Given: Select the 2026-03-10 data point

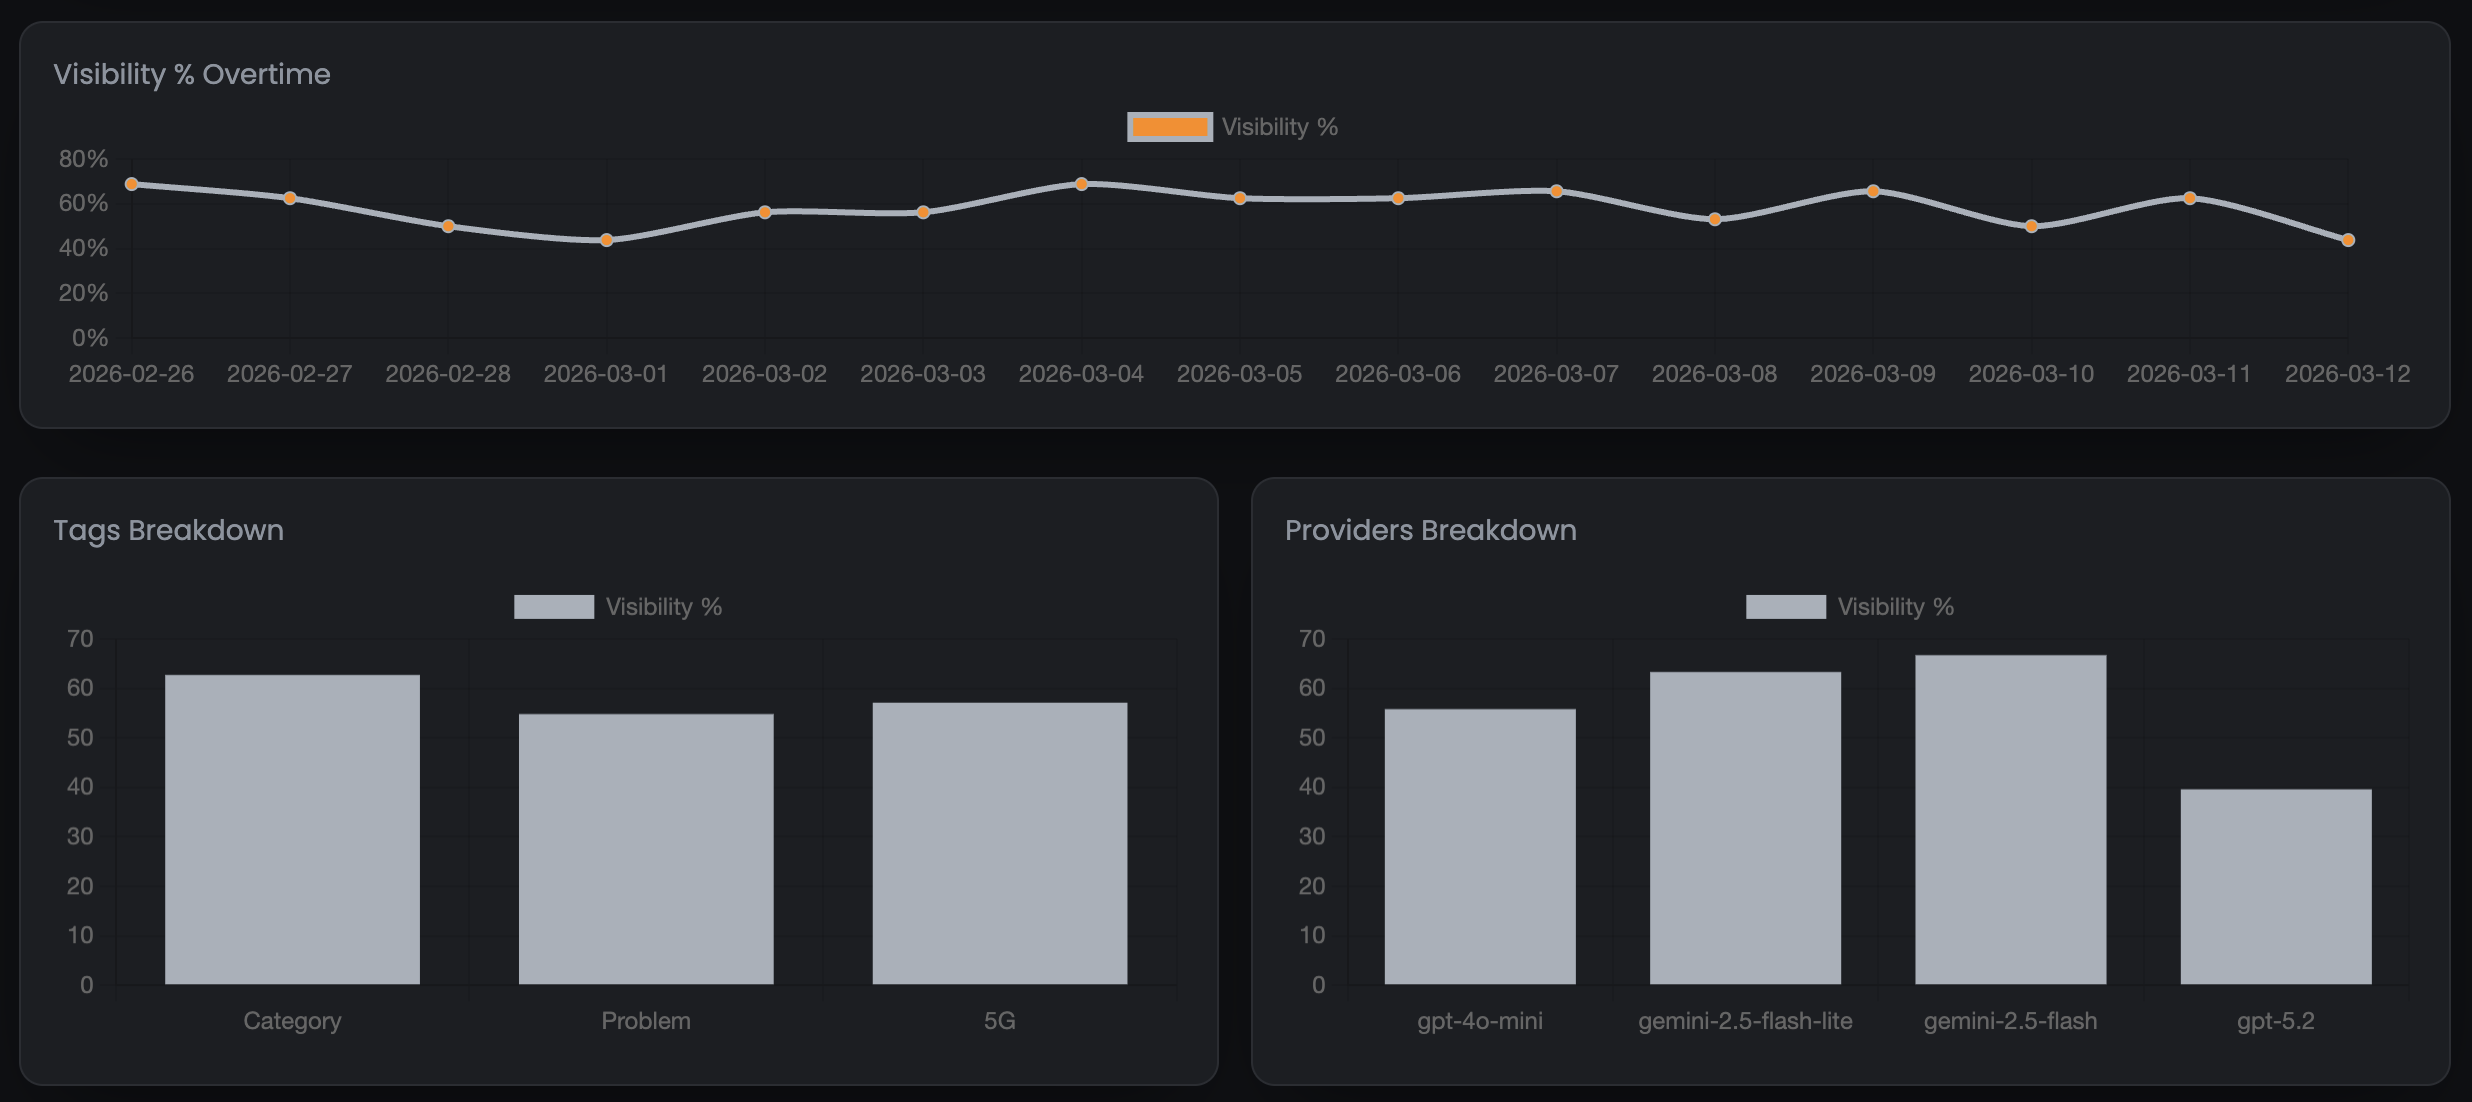Looking at the screenshot, I should [x=2031, y=226].
